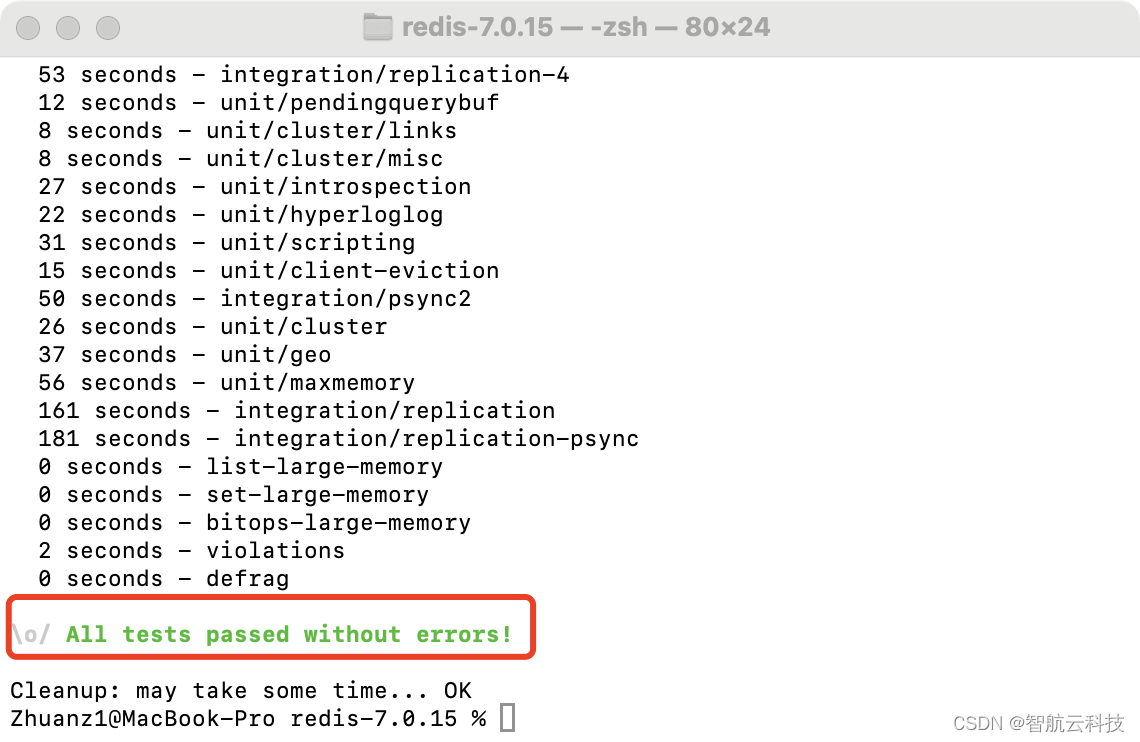Click the unit/hyperloglog test line
Image resolution: width=1140 pixels, height=742 pixels.
(x=241, y=214)
